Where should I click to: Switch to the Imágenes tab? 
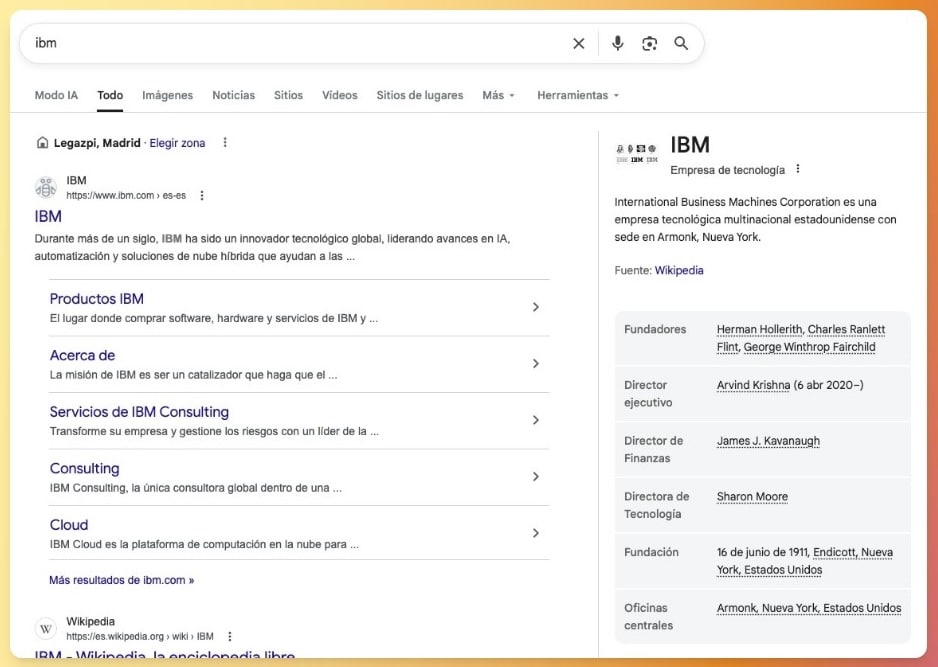(x=168, y=95)
